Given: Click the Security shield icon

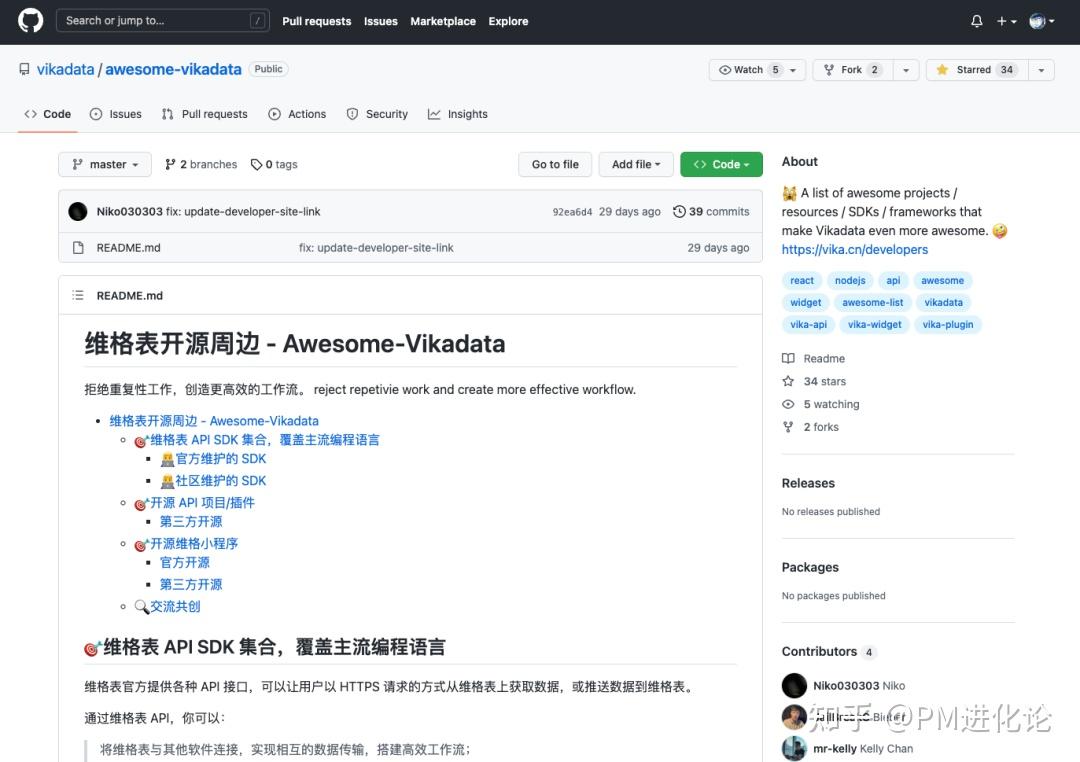Looking at the screenshot, I should (352, 114).
